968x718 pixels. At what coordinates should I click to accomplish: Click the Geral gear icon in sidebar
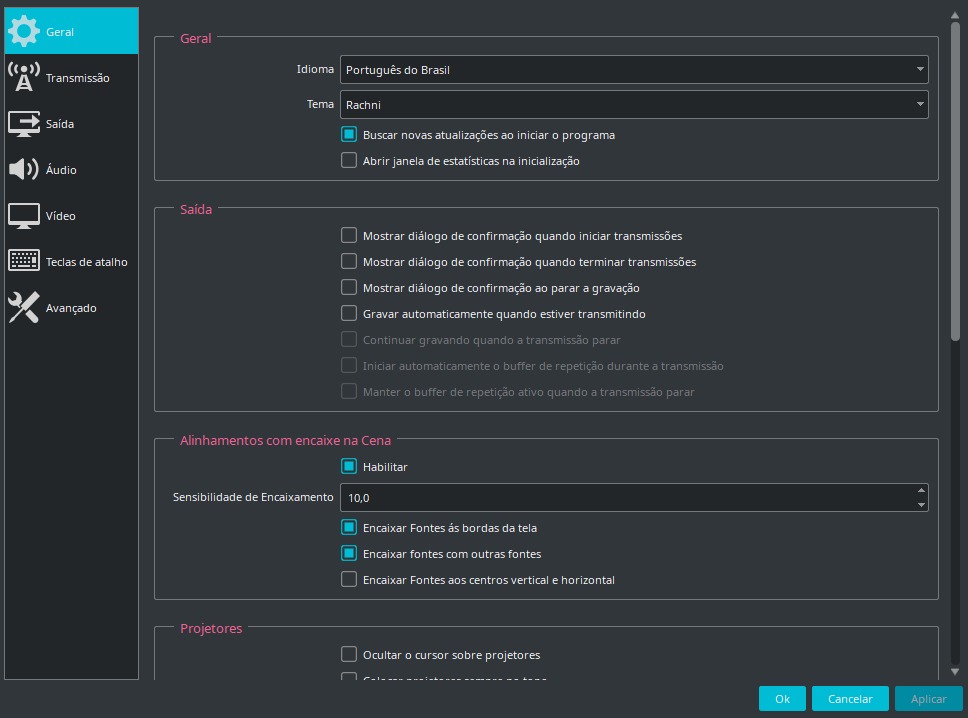coord(24,31)
